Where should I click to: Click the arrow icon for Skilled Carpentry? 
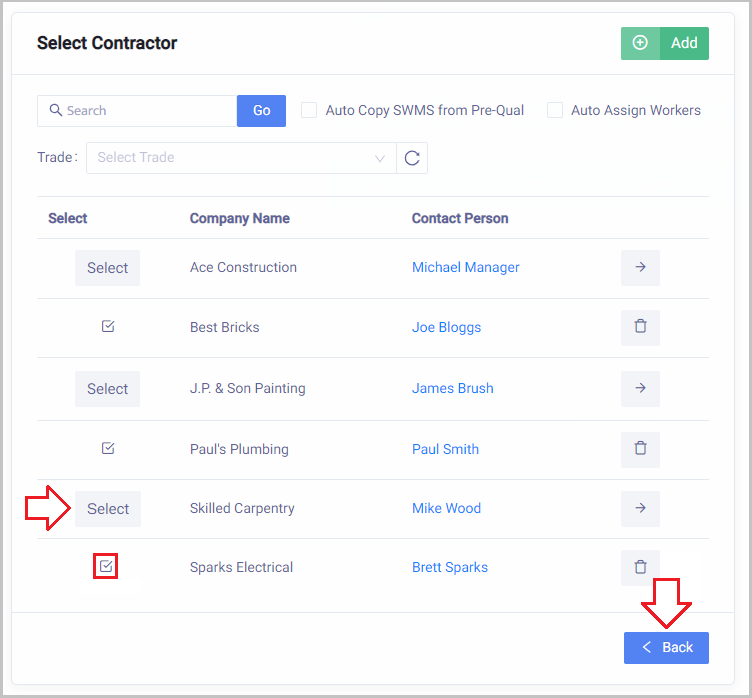[x=640, y=508]
